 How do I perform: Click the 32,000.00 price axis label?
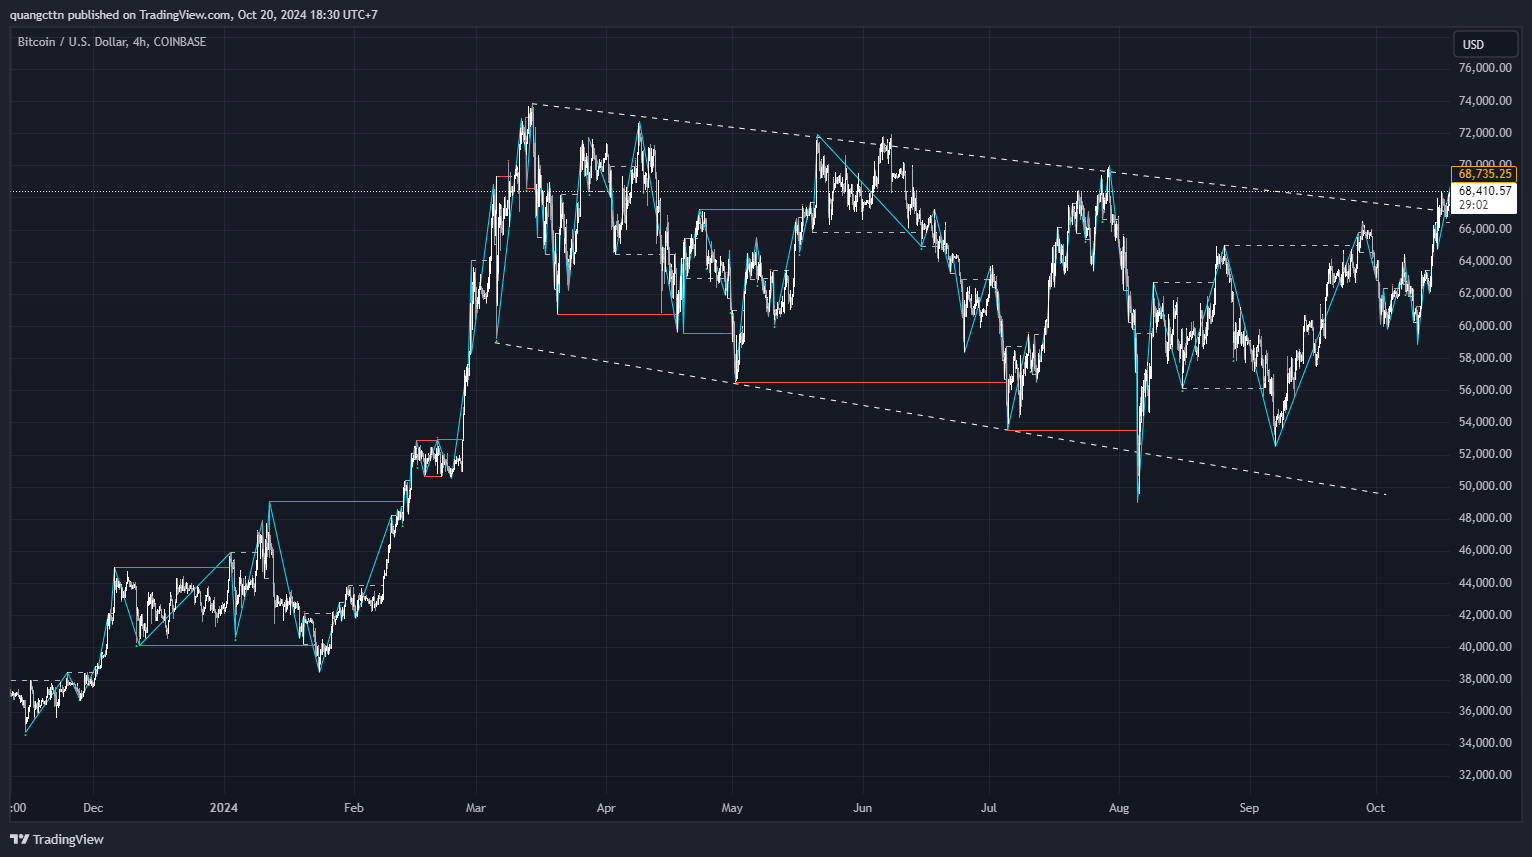pos(1485,775)
